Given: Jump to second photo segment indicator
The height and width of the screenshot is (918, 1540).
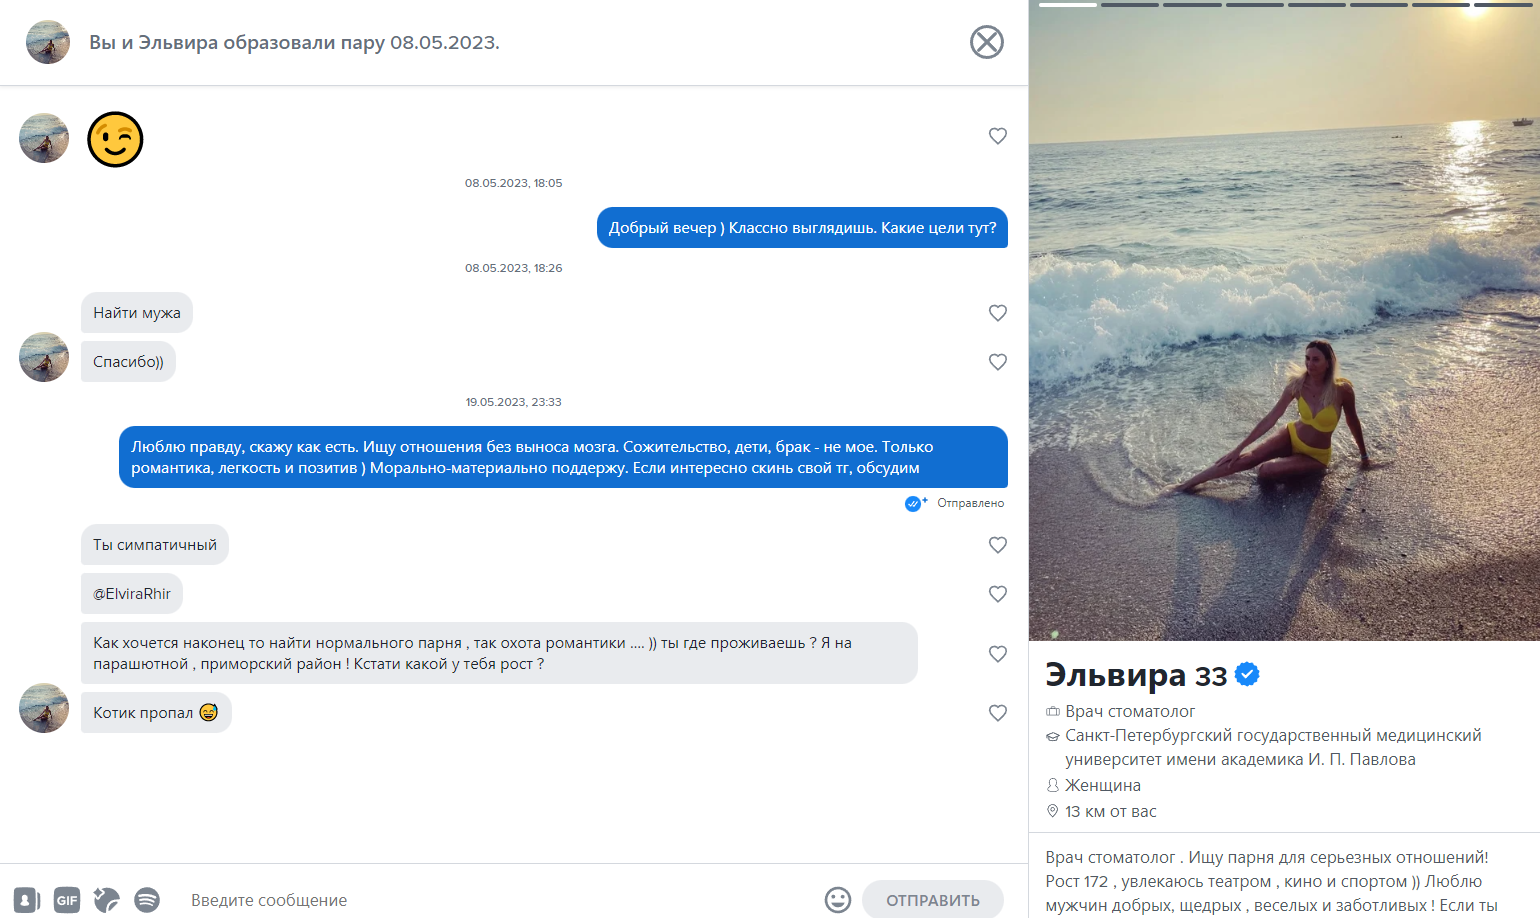Looking at the screenshot, I should pyautogui.click(x=1130, y=5).
